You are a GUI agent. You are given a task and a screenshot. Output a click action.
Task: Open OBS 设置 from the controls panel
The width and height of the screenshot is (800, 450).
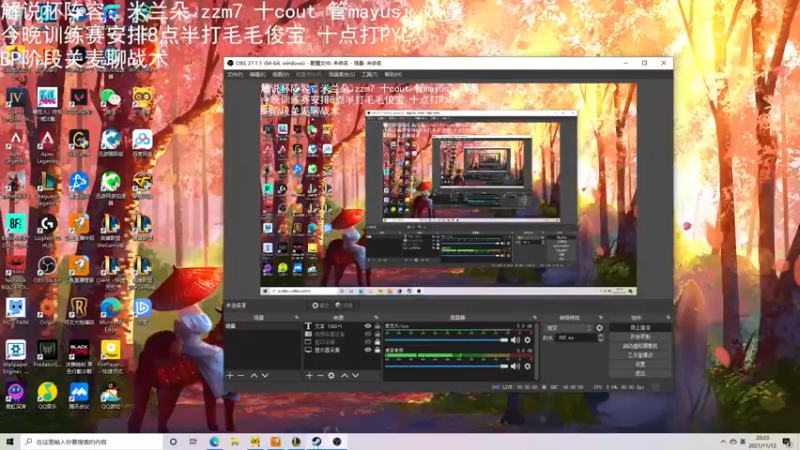(x=640, y=364)
